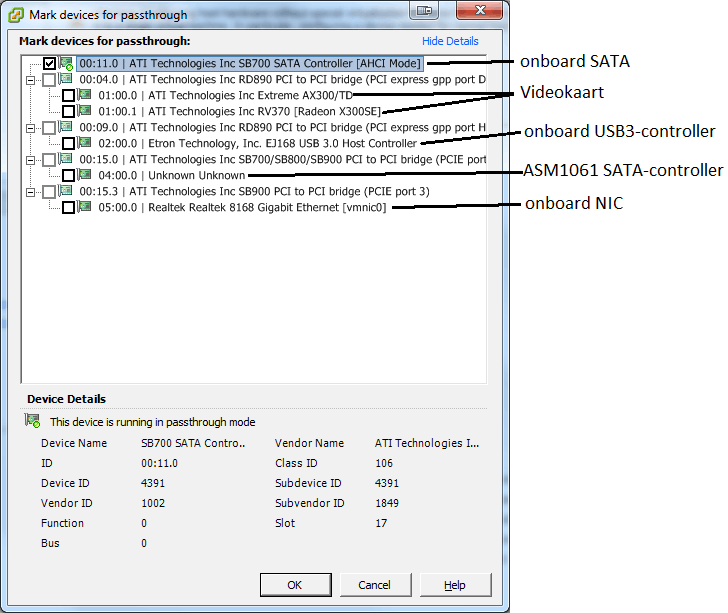Click the card icon beside RV370 Radeon X300SE

tap(84, 111)
